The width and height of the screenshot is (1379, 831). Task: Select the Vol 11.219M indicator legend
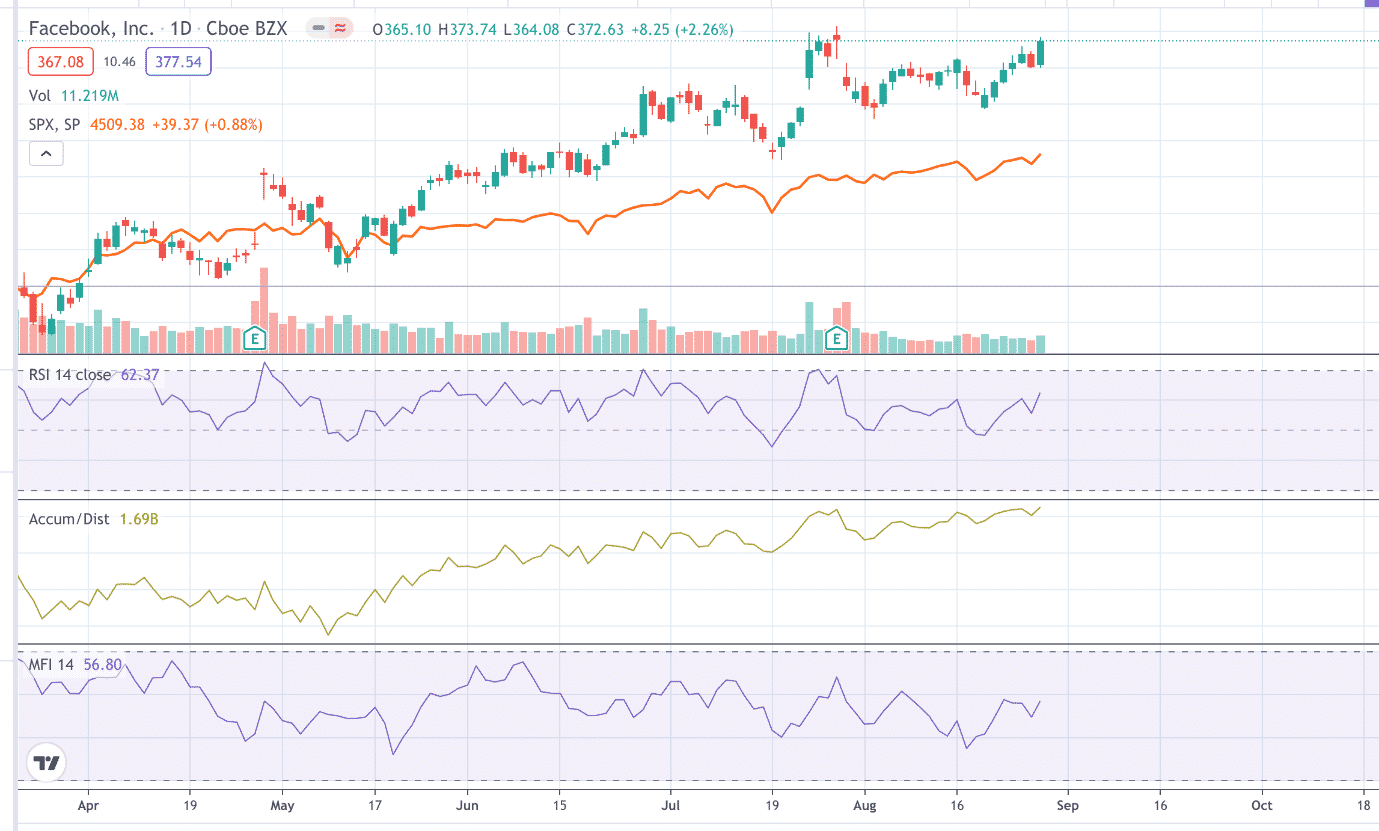tap(74, 96)
